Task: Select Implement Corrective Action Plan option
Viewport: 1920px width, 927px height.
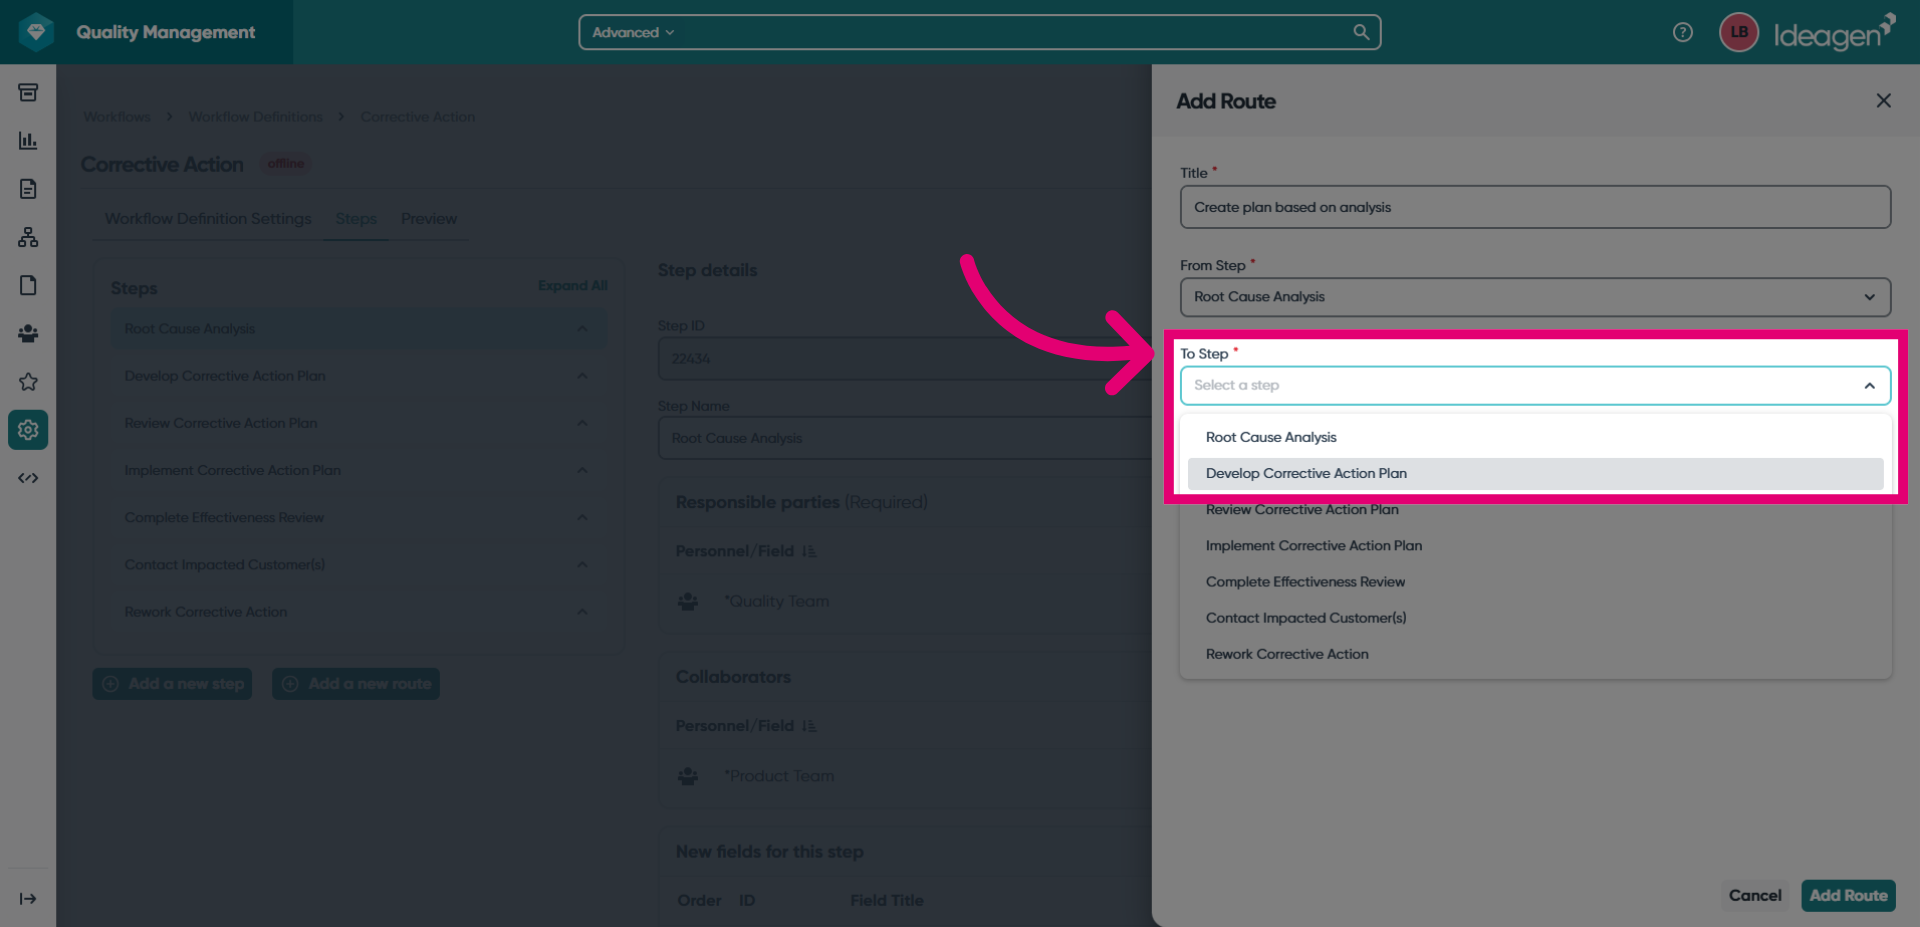Action: point(1535,545)
